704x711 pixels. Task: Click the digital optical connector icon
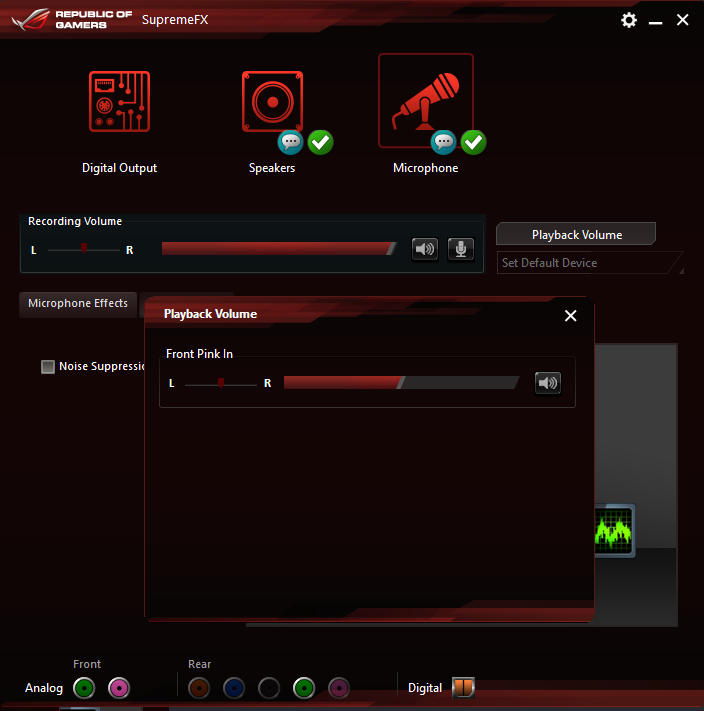point(463,688)
